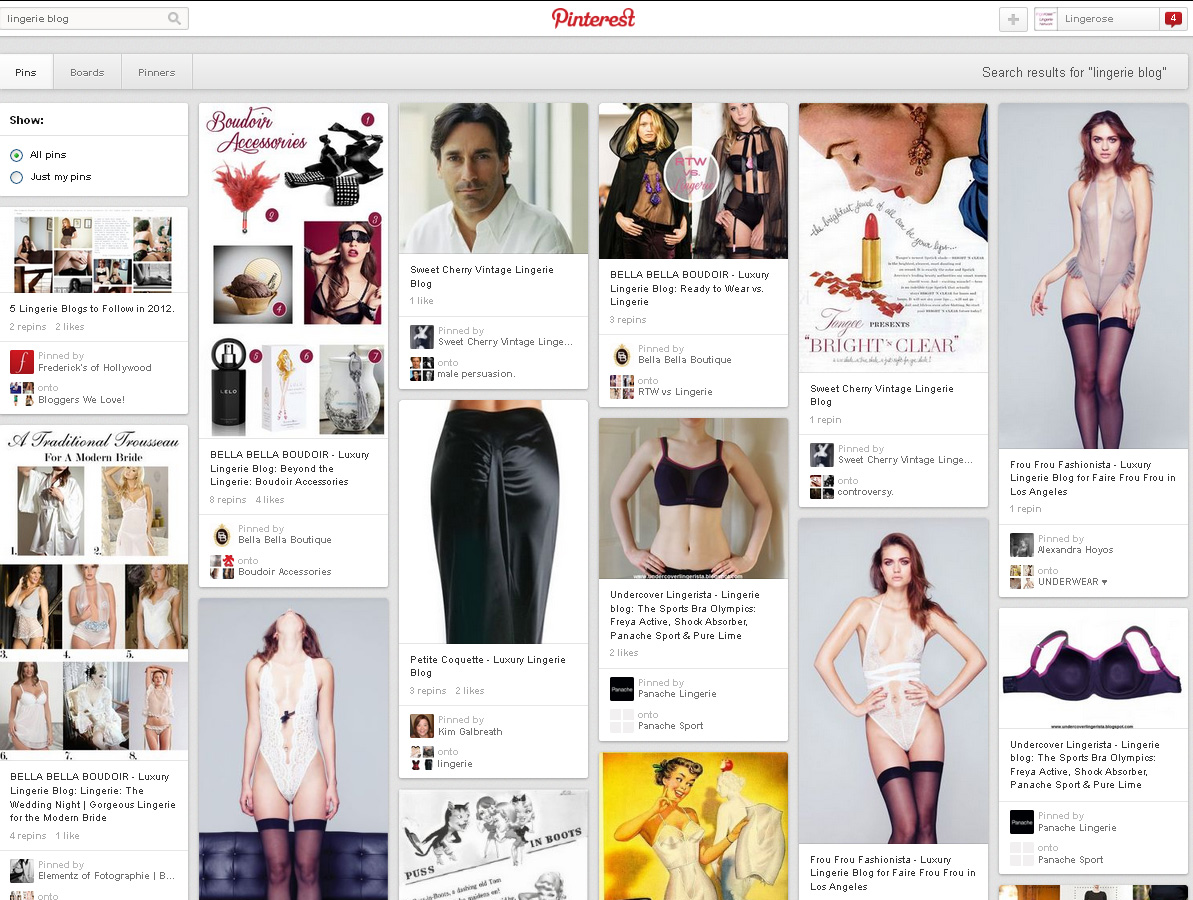Viewport: 1193px width, 900px height.
Task: Click 'Petite Coquette - Luxury Lingerie Blog' caption
Action: pos(488,666)
